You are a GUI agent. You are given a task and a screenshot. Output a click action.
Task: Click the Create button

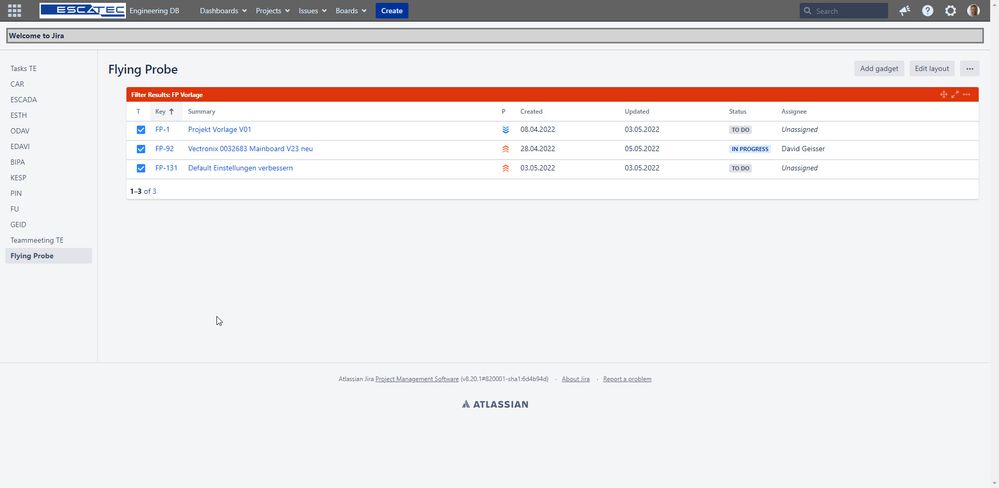(x=392, y=11)
